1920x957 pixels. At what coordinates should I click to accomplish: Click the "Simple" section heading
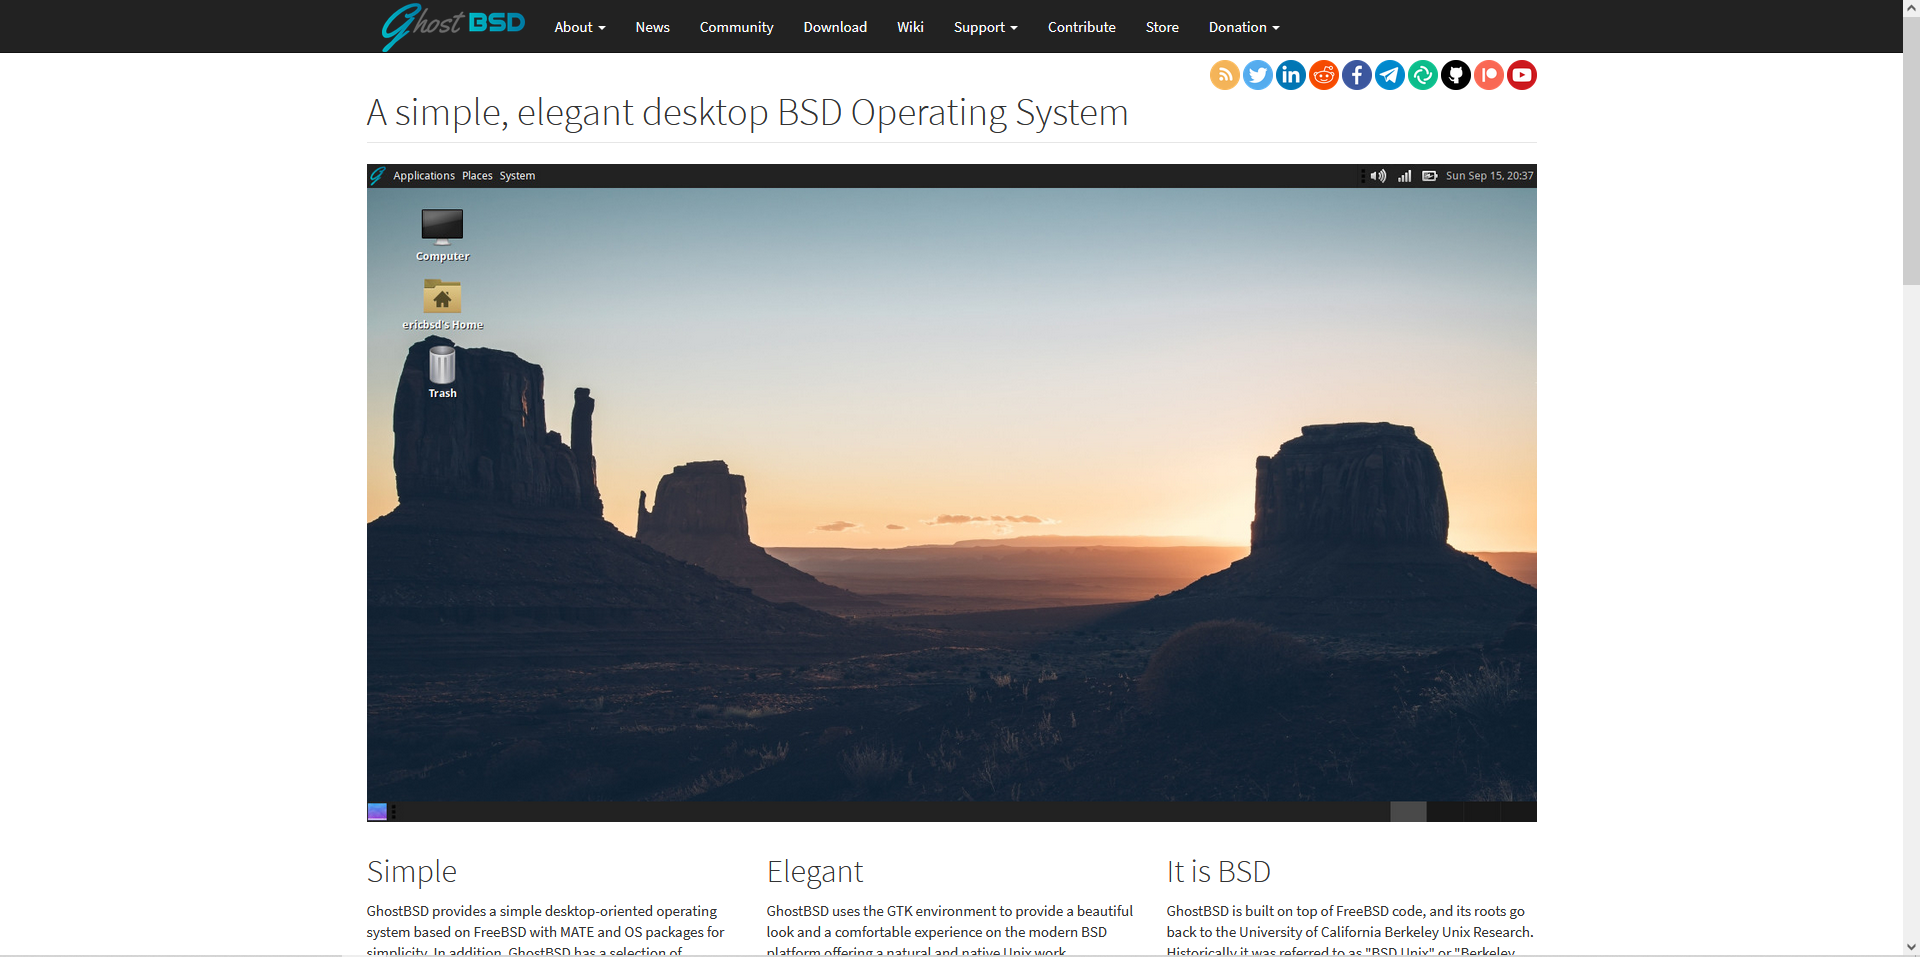412,871
